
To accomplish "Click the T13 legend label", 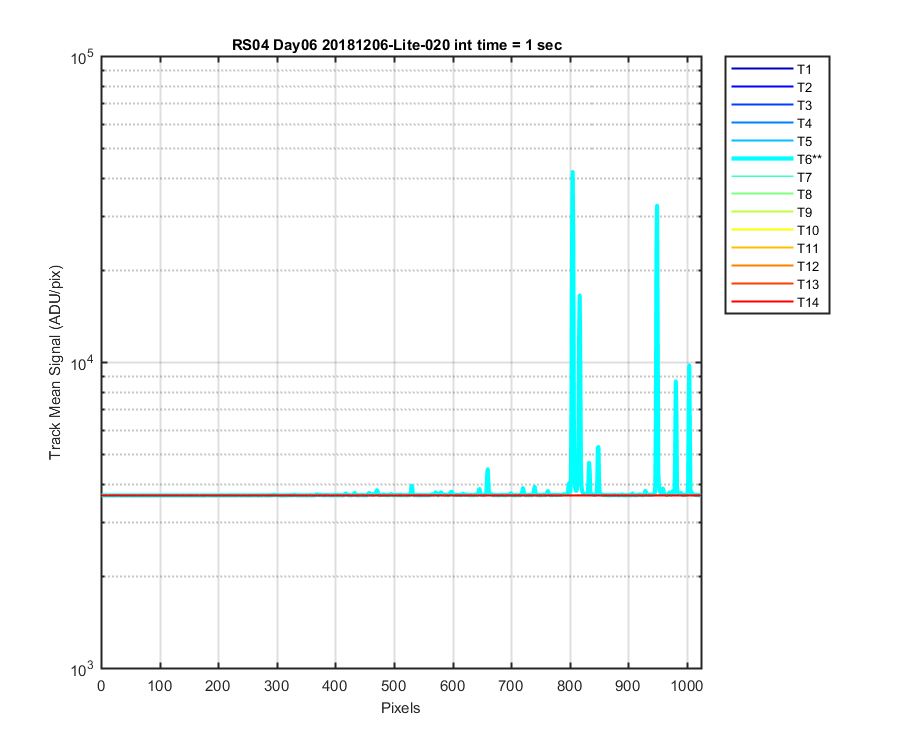I will [x=808, y=285].
